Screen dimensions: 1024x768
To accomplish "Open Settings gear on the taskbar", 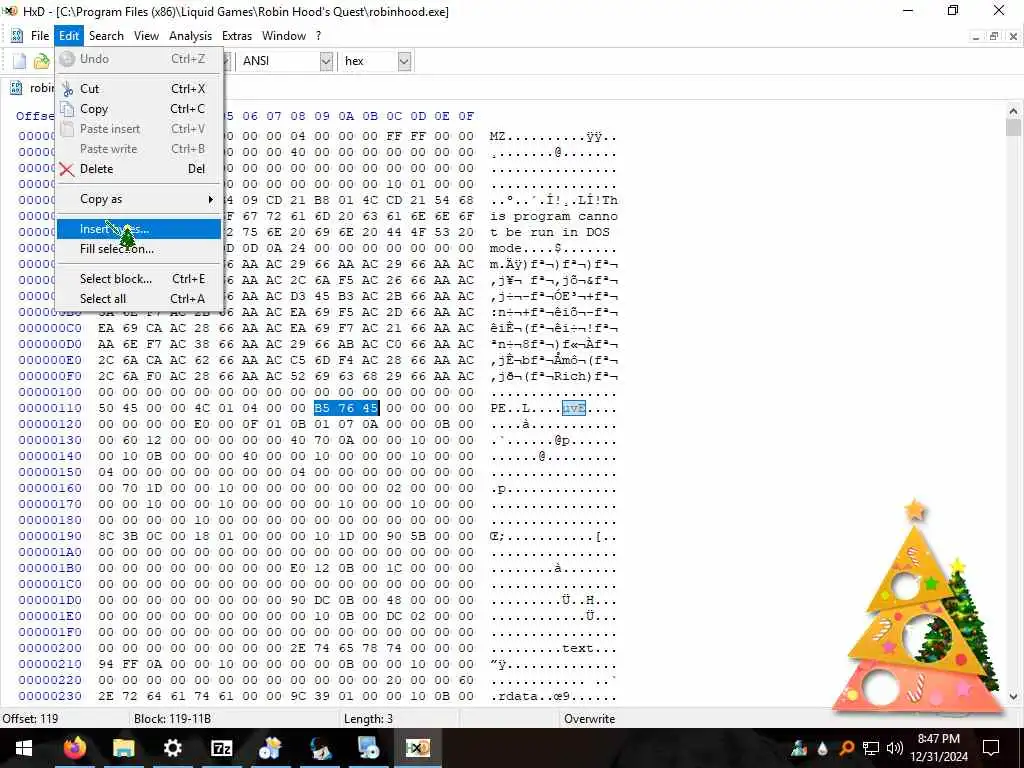I will [172, 748].
